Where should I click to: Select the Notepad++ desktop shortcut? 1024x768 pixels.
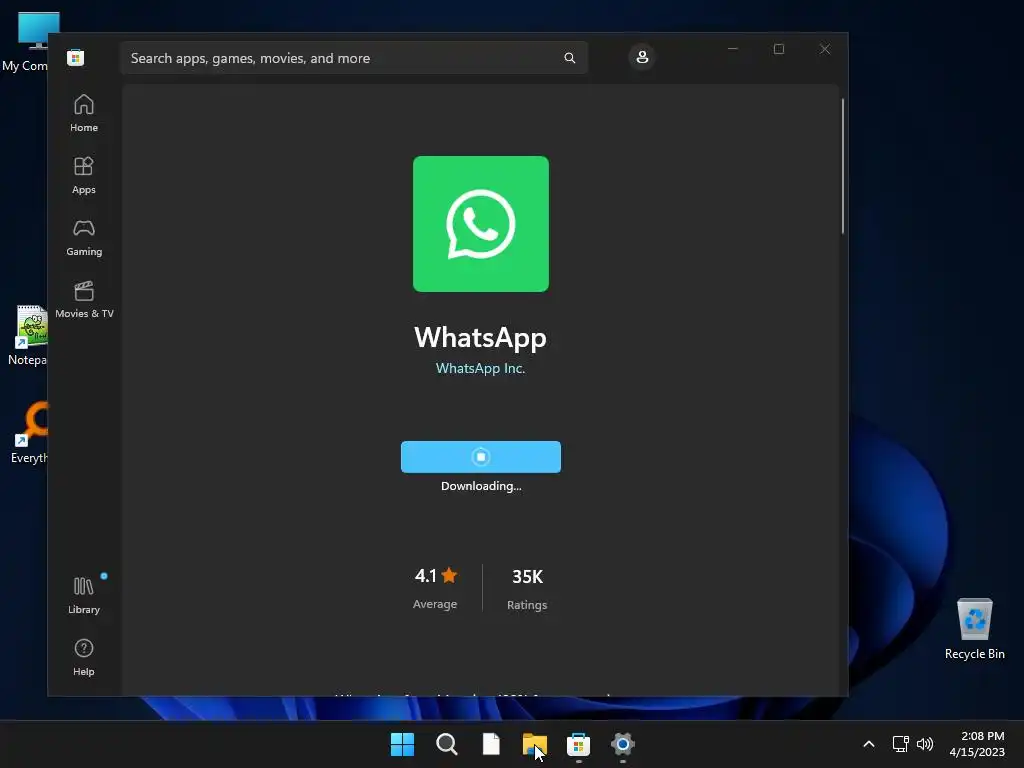coord(26,335)
